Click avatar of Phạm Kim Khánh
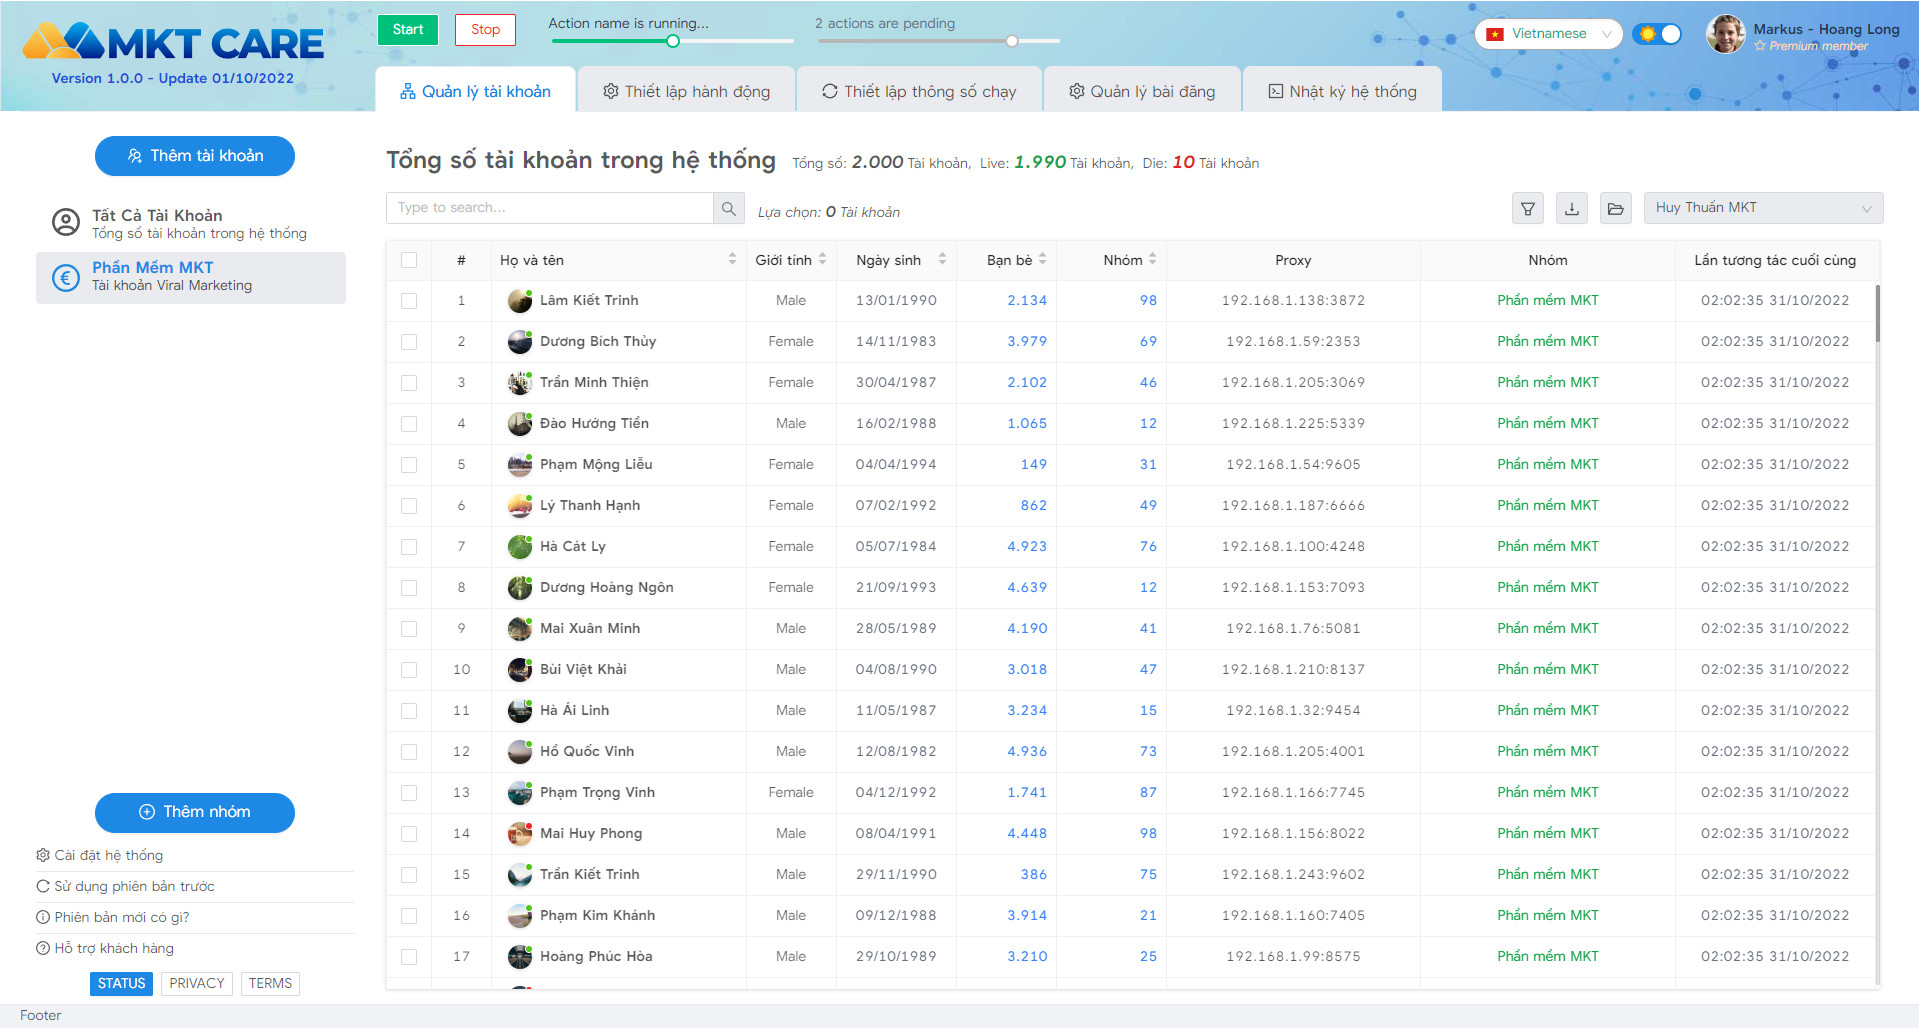The image size is (1919, 1028). pos(520,915)
